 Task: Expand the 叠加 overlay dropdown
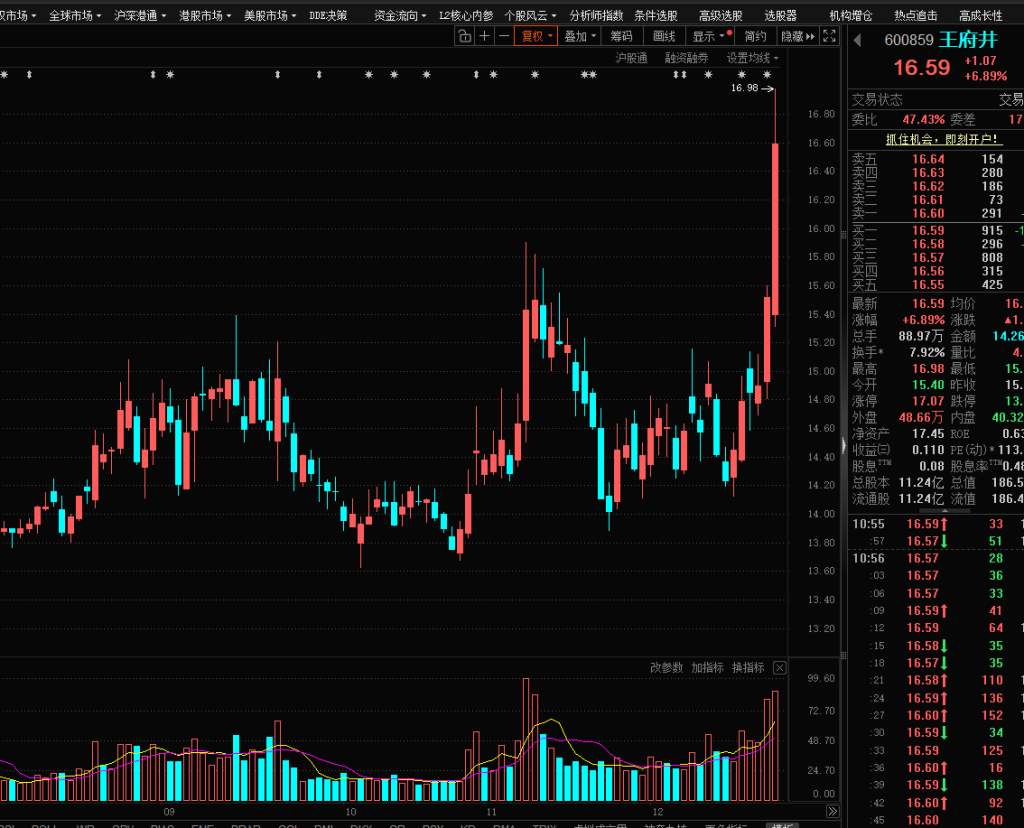click(580, 36)
